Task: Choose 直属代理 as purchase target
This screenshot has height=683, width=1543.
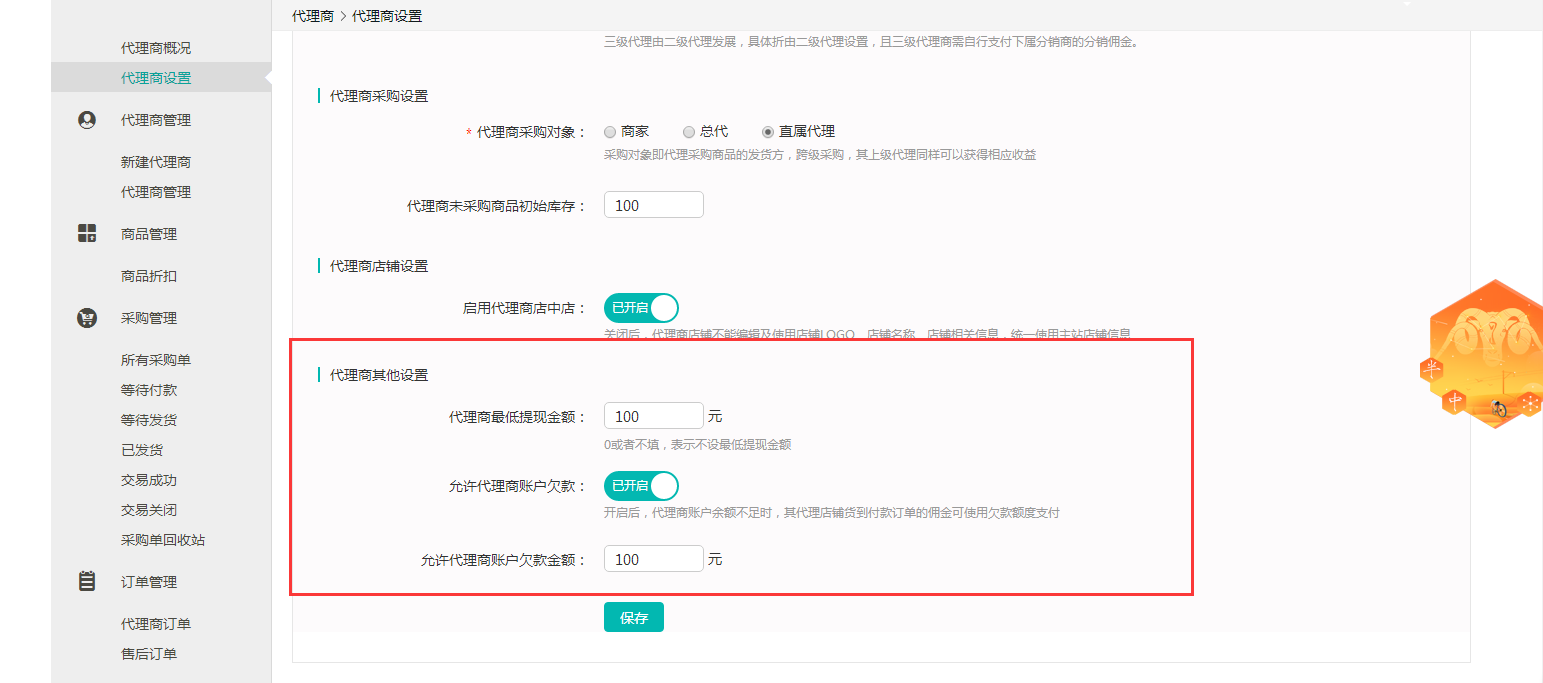Action: pyautogui.click(x=768, y=132)
